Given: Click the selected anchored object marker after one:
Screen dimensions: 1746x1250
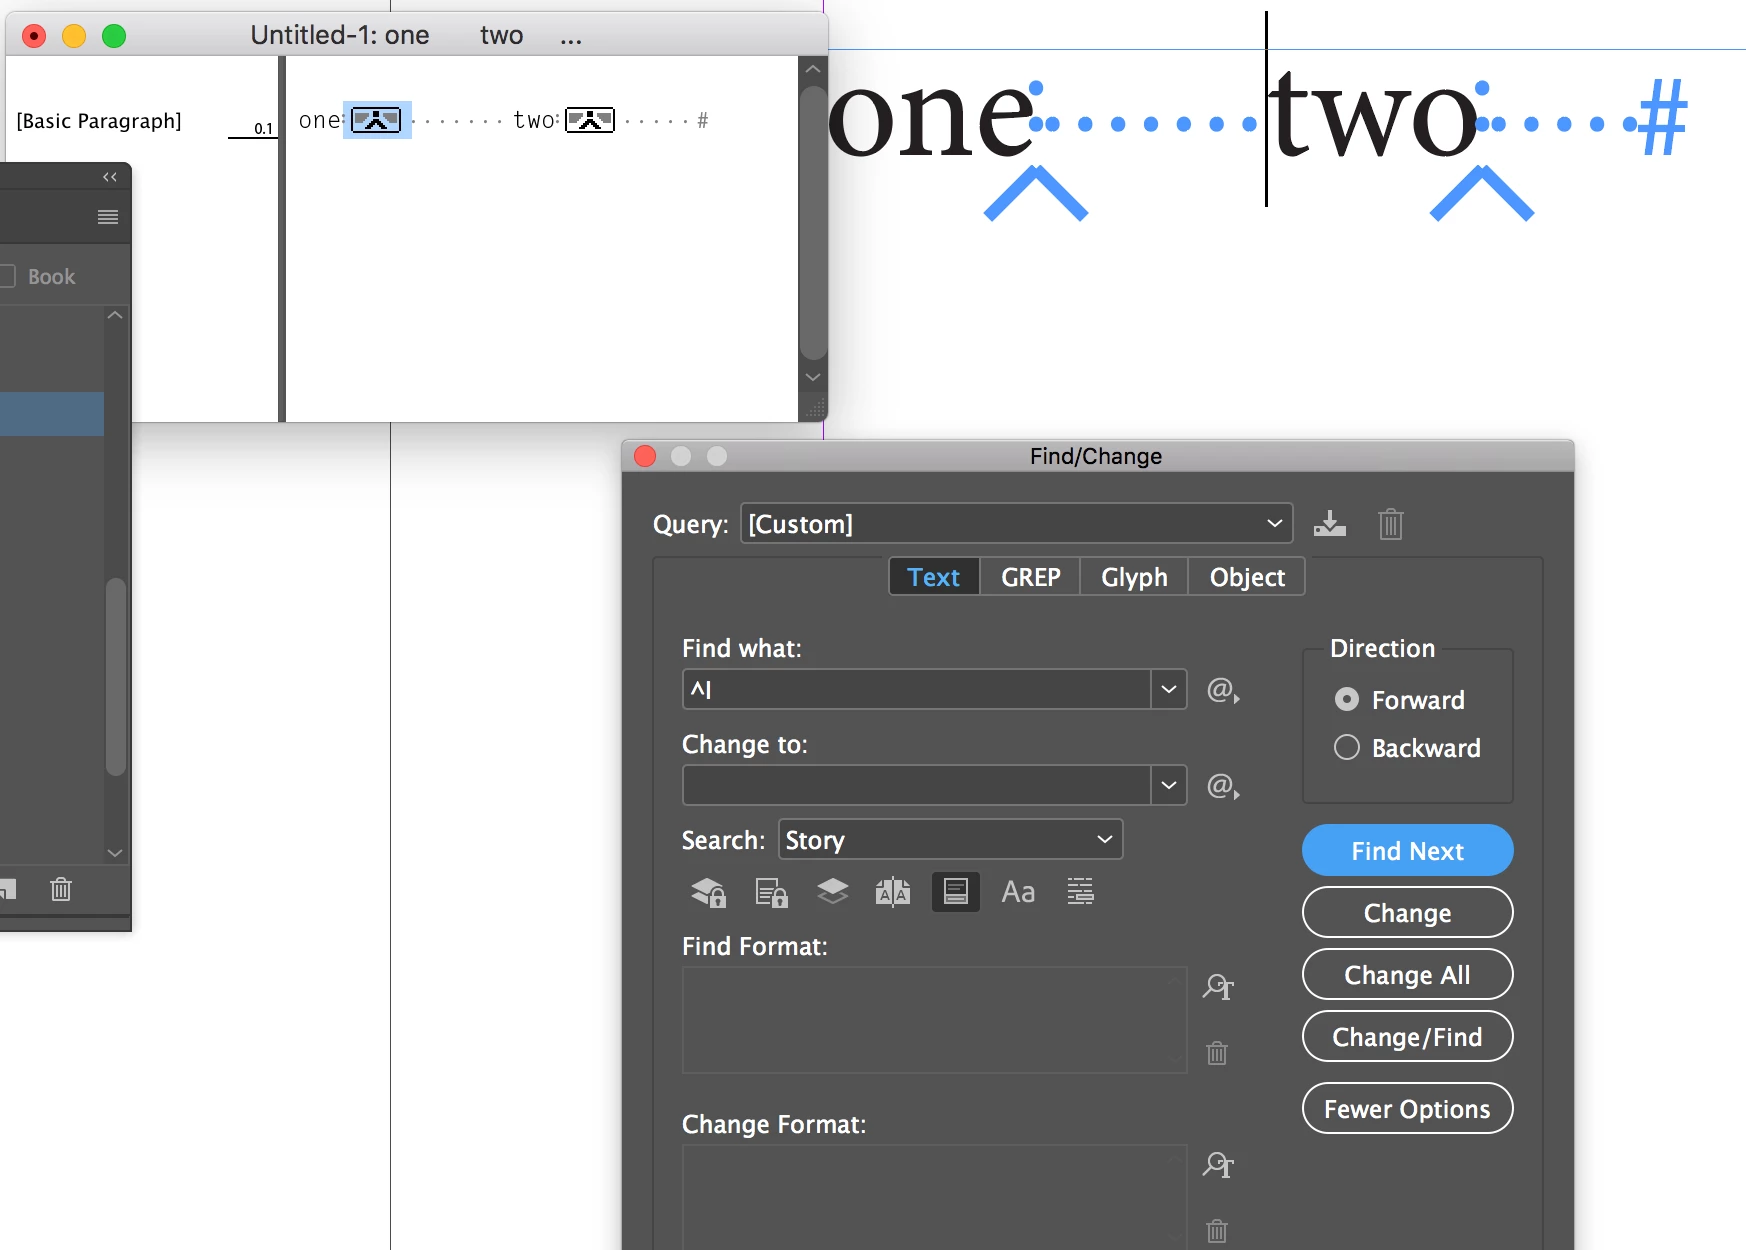Looking at the screenshot, I should tap(376, 120).
